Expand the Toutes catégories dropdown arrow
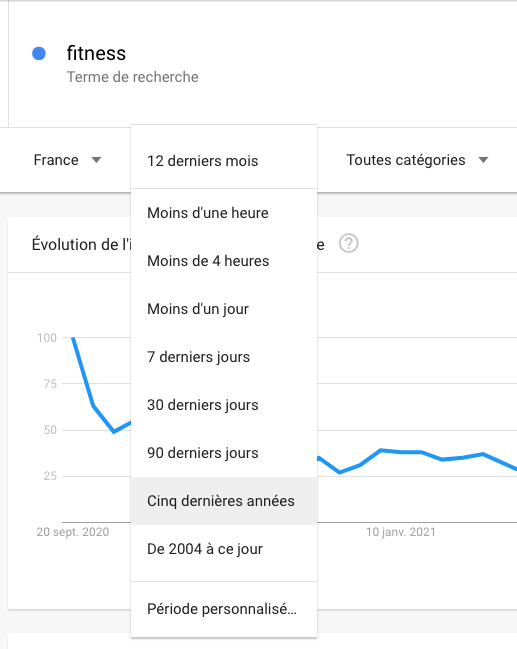Screen dimensions: 517x649 (x=483, y=160)
